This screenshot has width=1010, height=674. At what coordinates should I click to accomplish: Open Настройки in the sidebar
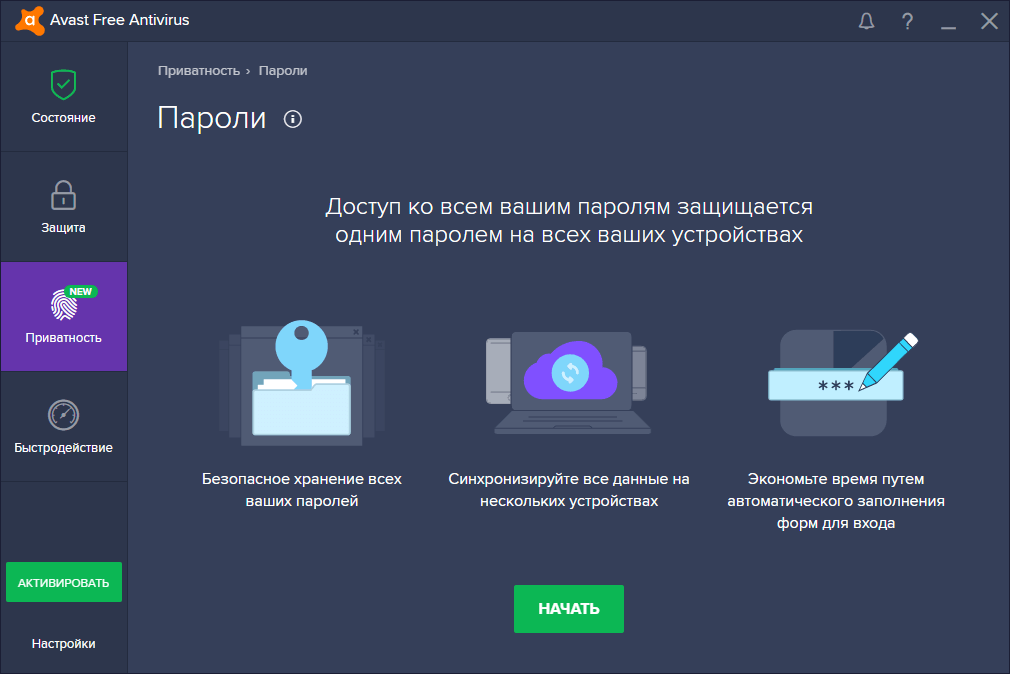[64, 644]
